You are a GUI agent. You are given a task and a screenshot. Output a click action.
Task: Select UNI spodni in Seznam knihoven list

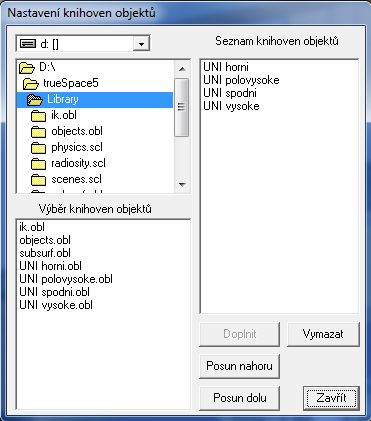230,93
